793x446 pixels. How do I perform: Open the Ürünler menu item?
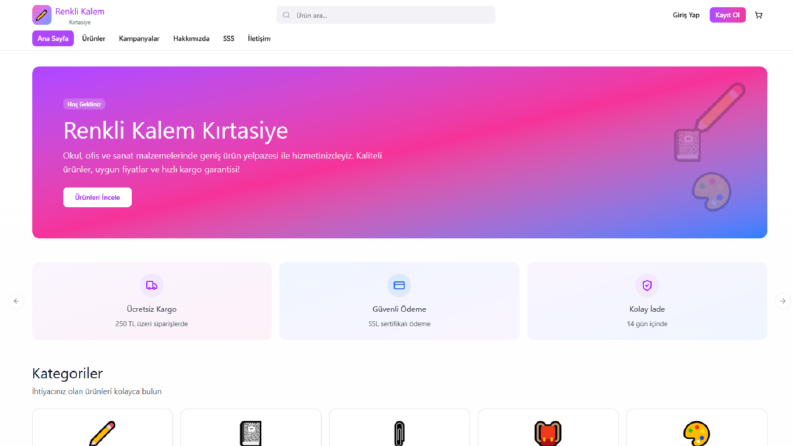pyautogui.click(x=94, y=38)
